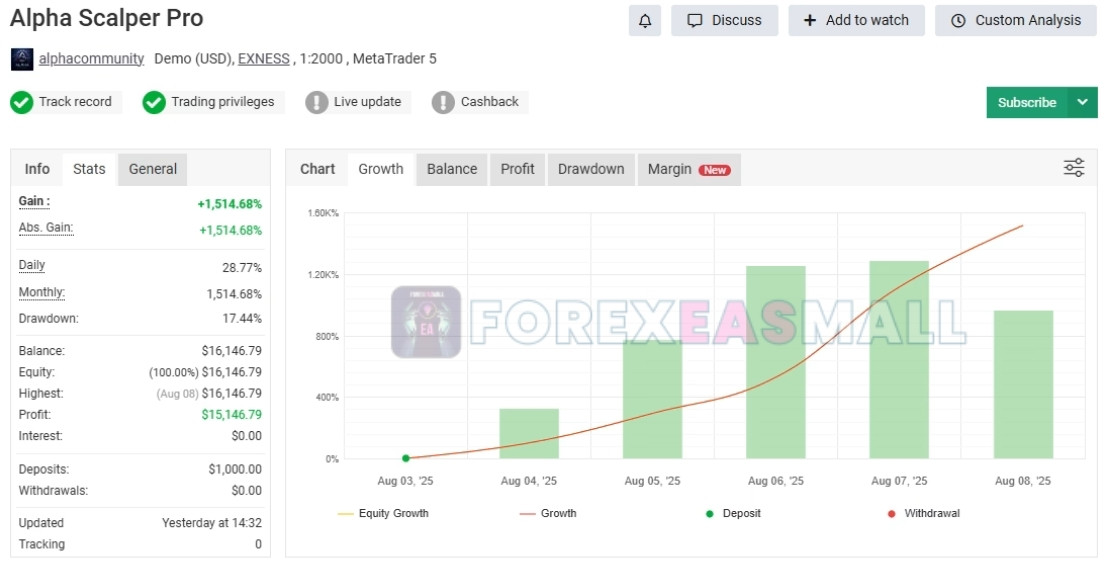This screenshot has height=565, width=1110.
Task: Open the chart settings sliders icon
Action: tap(1073, 168)
